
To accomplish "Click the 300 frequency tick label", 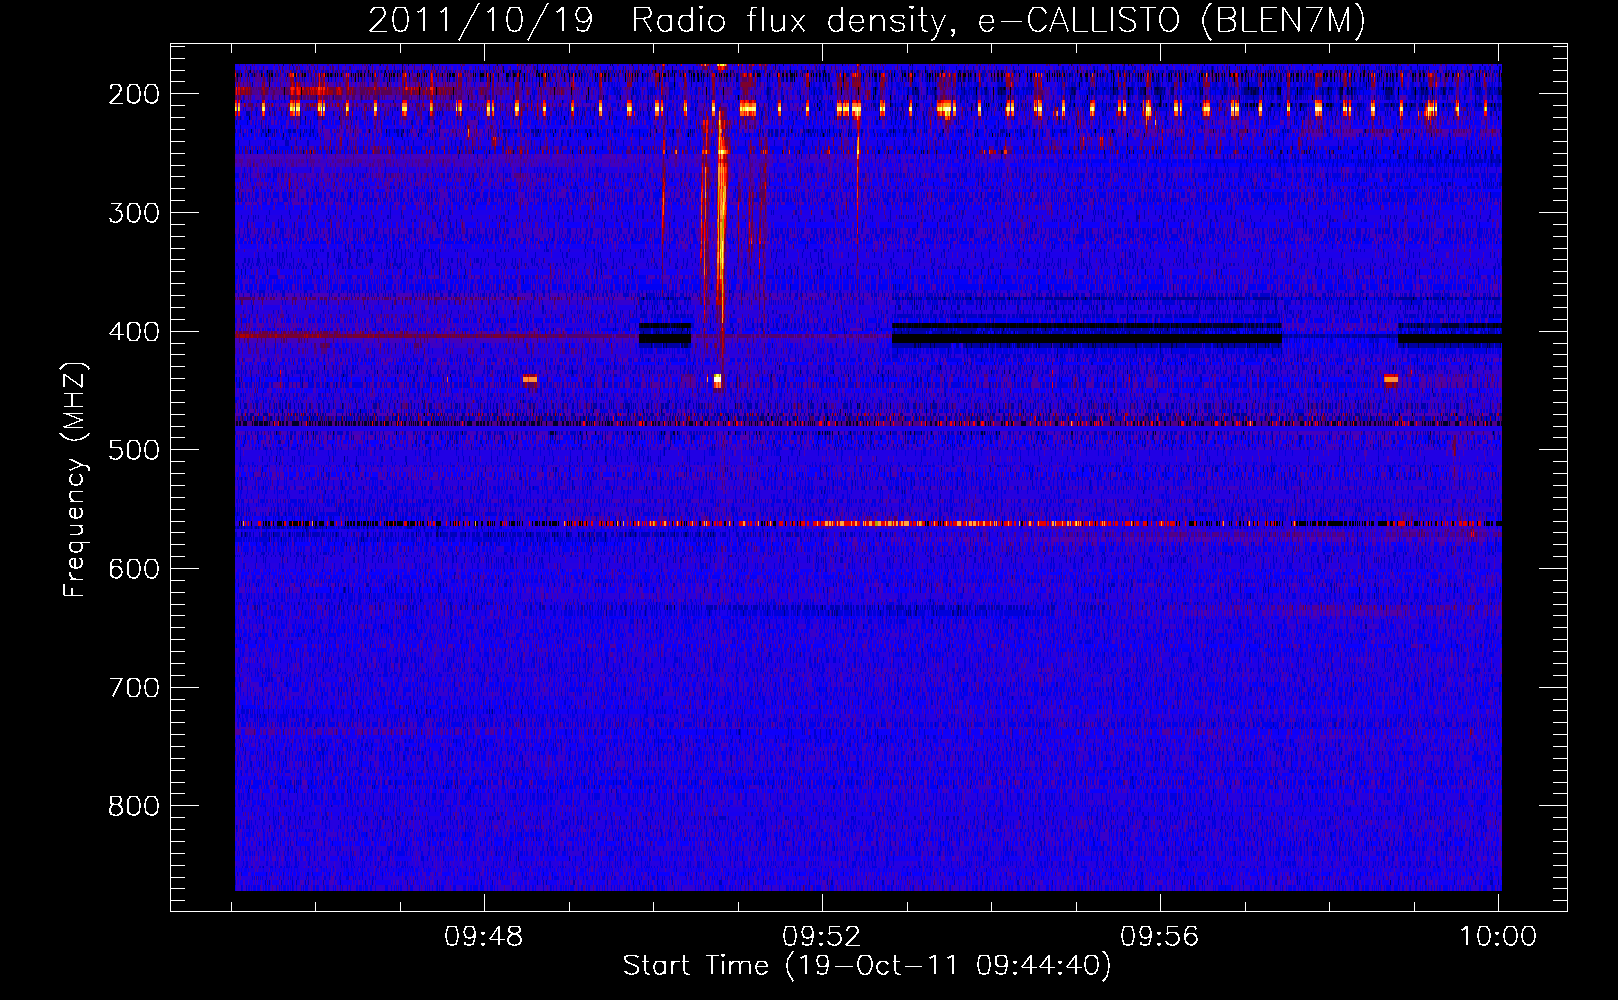I will 134,213.
